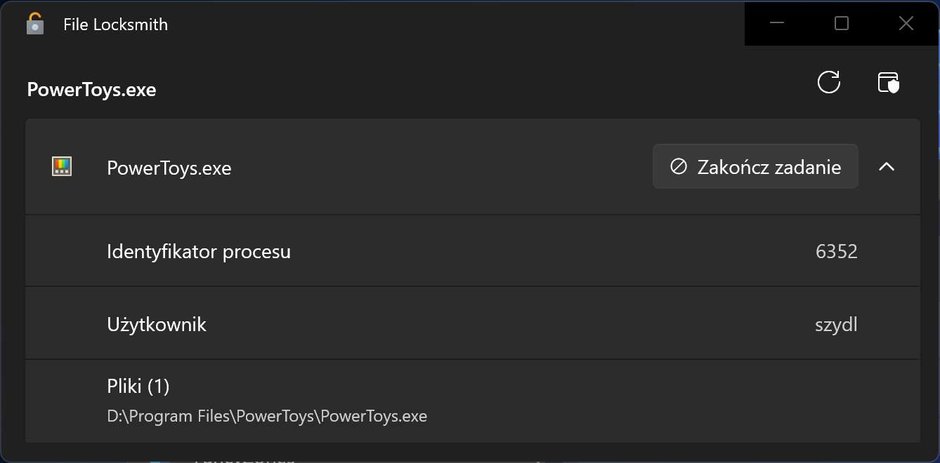940x463 pixels.
Task: Select the Identyfikator procesu row label
Action: coord(198,251)
